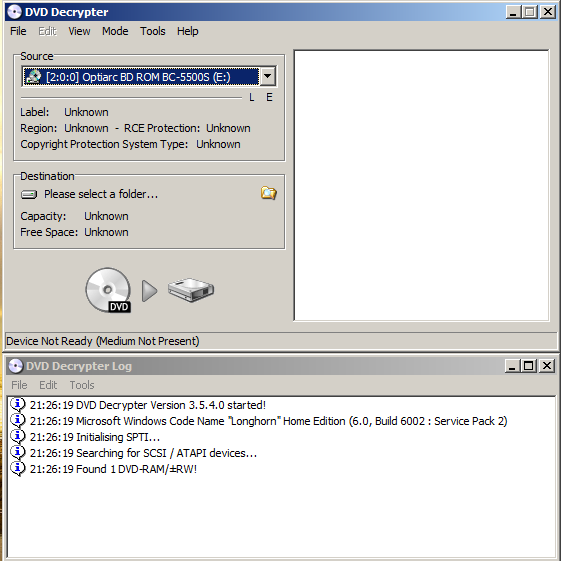This screenshot has width=561, height=561.
Task: Click 'Please select a folder...' destination text
Action: [x=101, y=194]
